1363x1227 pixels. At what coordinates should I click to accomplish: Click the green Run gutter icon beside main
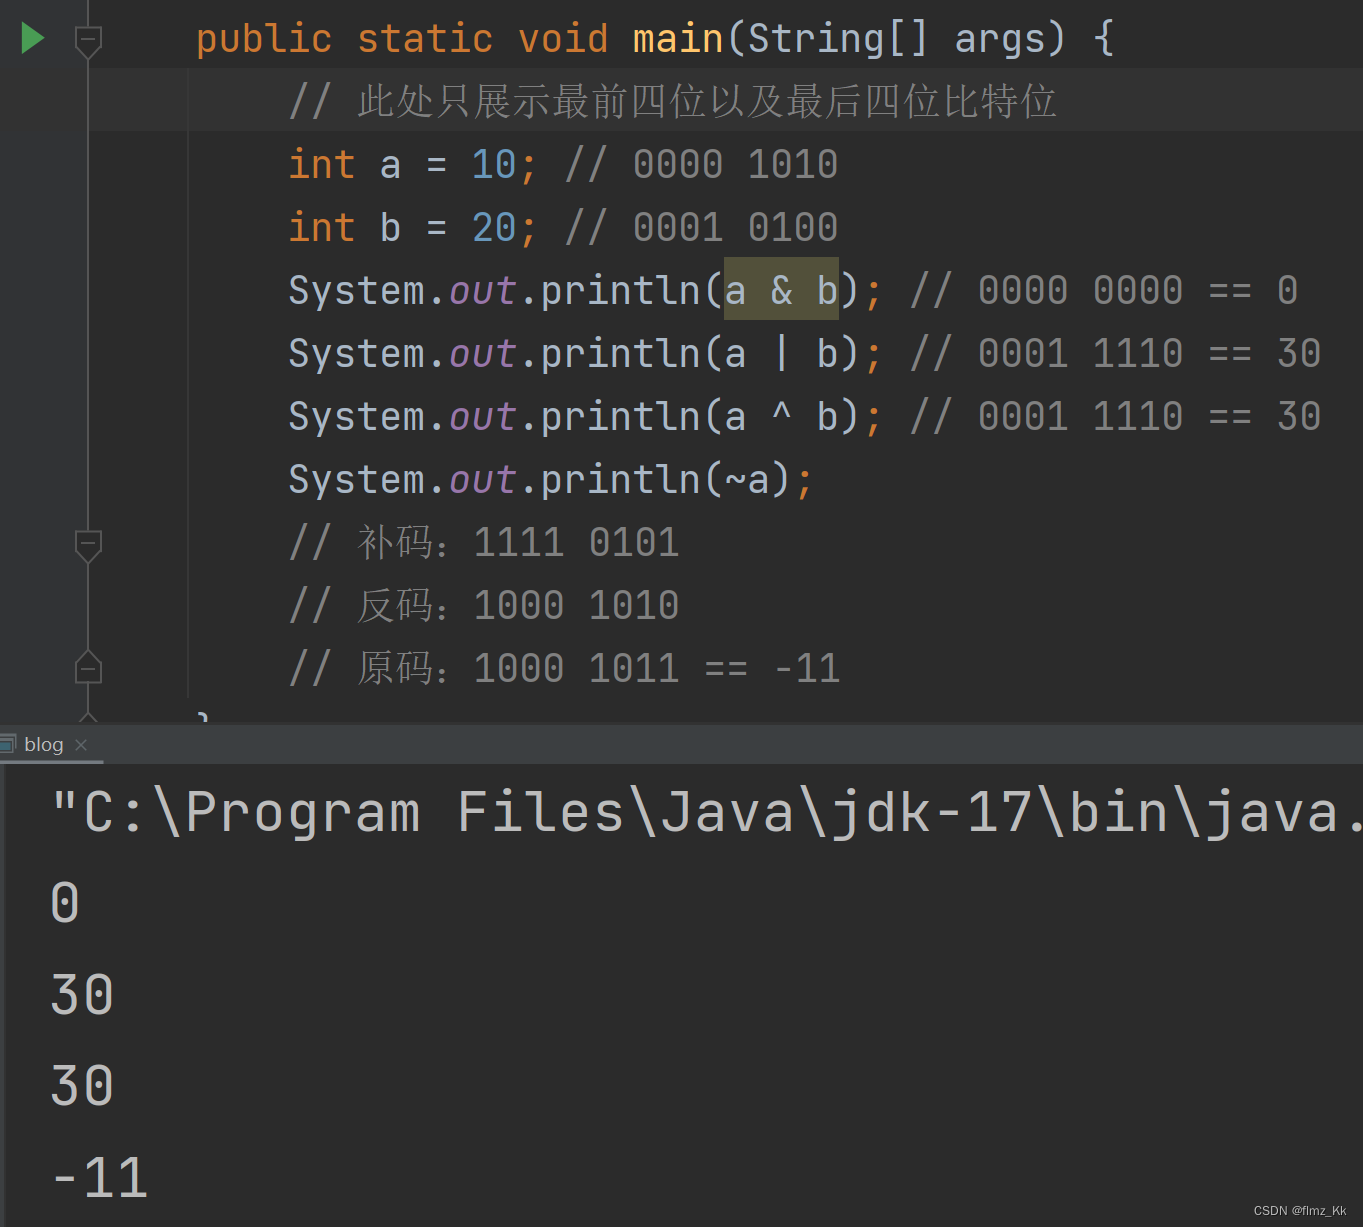coord(33,38)
